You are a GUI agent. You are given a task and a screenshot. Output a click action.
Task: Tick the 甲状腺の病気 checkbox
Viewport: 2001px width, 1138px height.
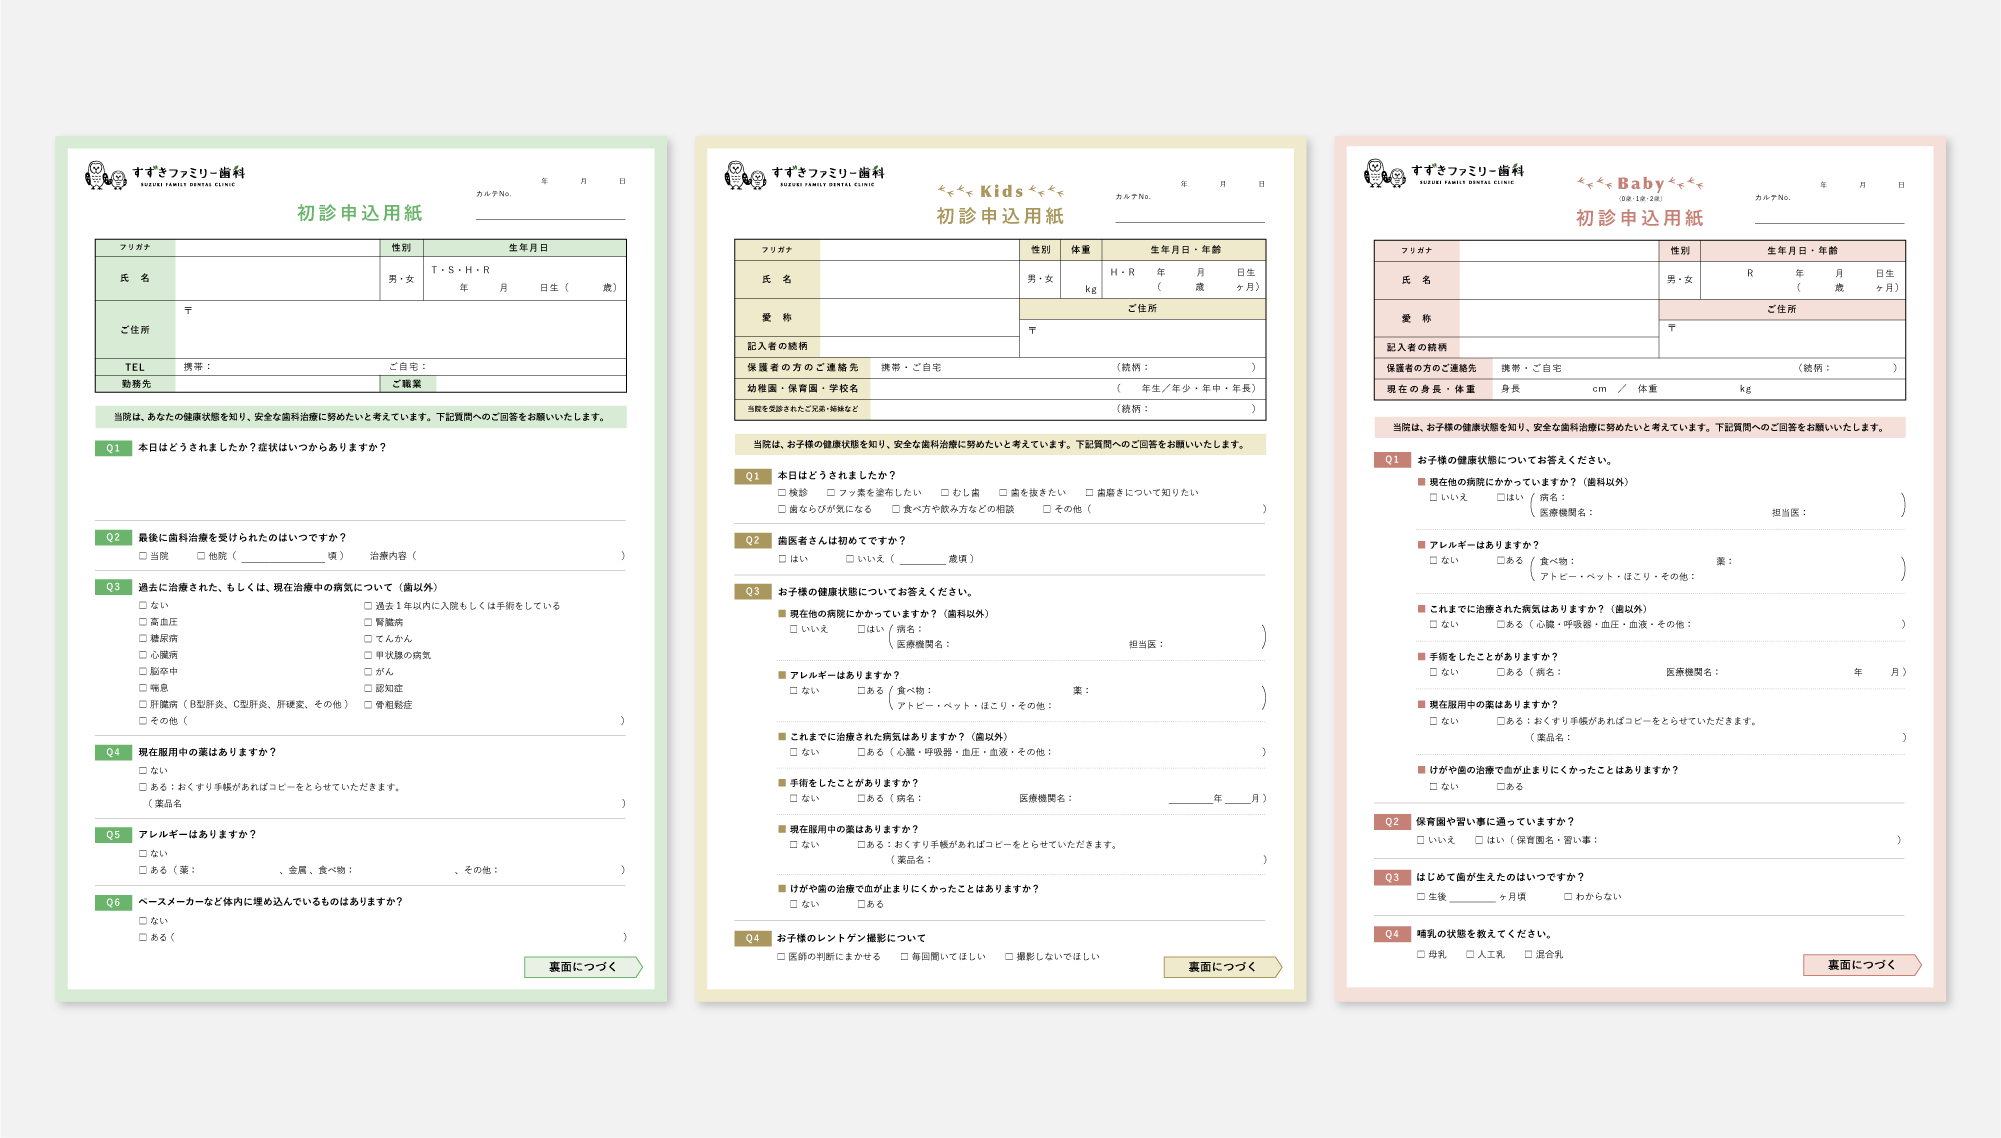pyautogui.click(x=368, y=655)
